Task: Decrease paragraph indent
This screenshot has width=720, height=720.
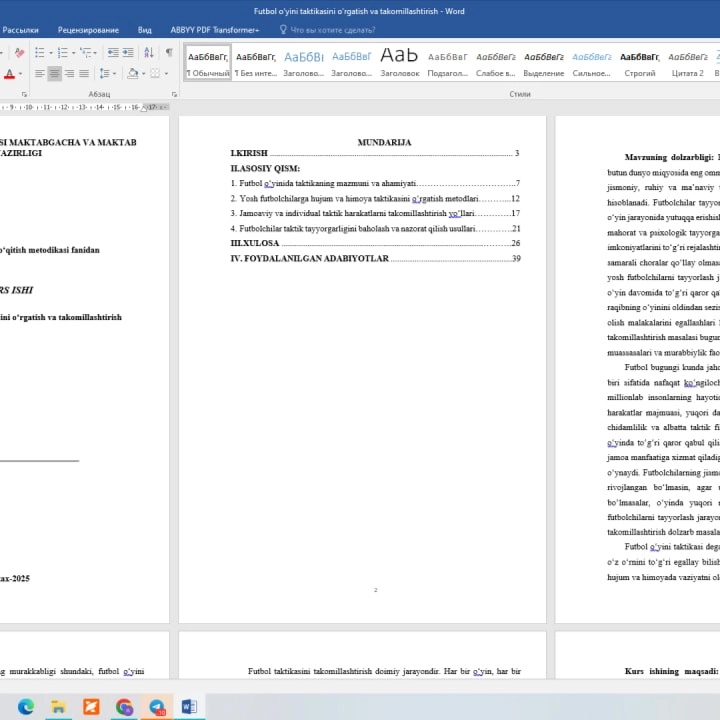Action: click(x=113, y=53)
